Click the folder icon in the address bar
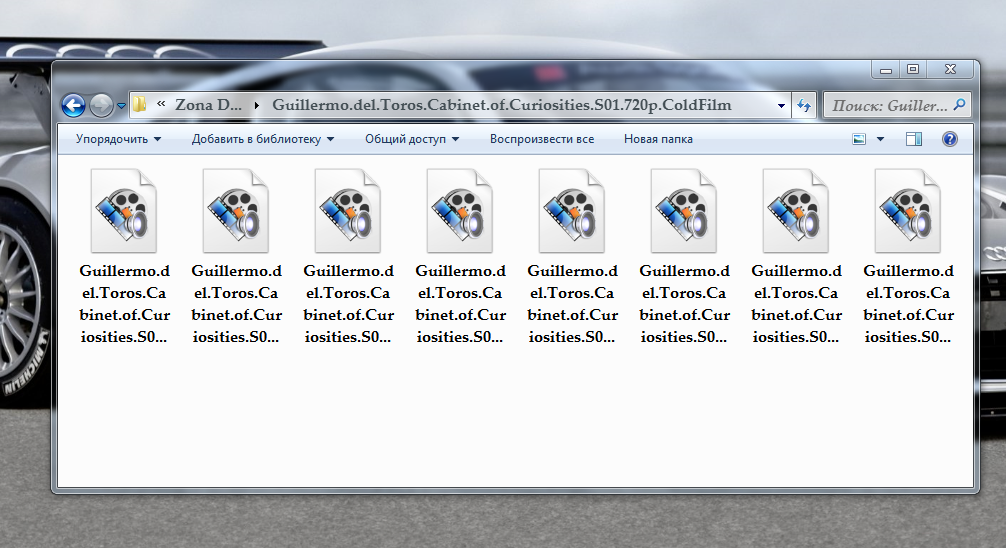The image size is (1006, 548). pos(140,105)
